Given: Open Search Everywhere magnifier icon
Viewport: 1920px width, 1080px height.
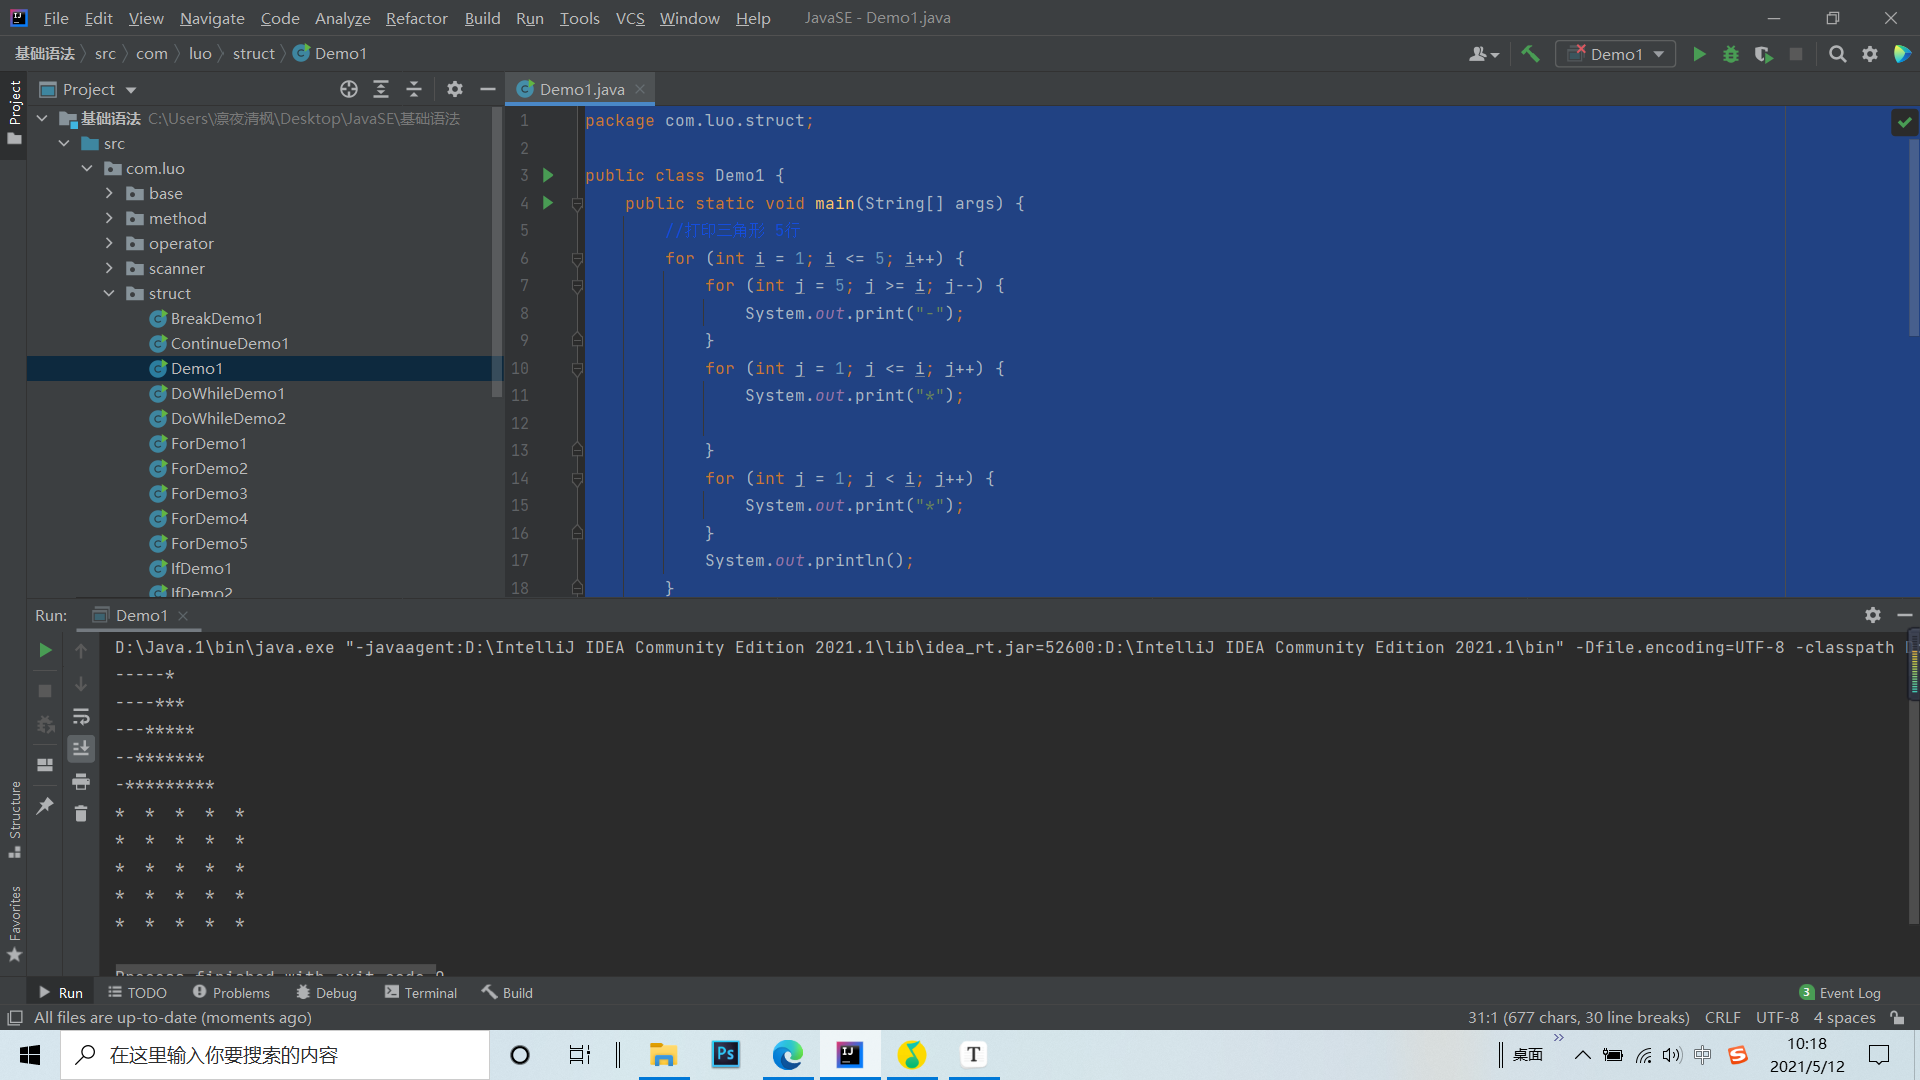Looking at the screenshot, I should coord(1837,54).
